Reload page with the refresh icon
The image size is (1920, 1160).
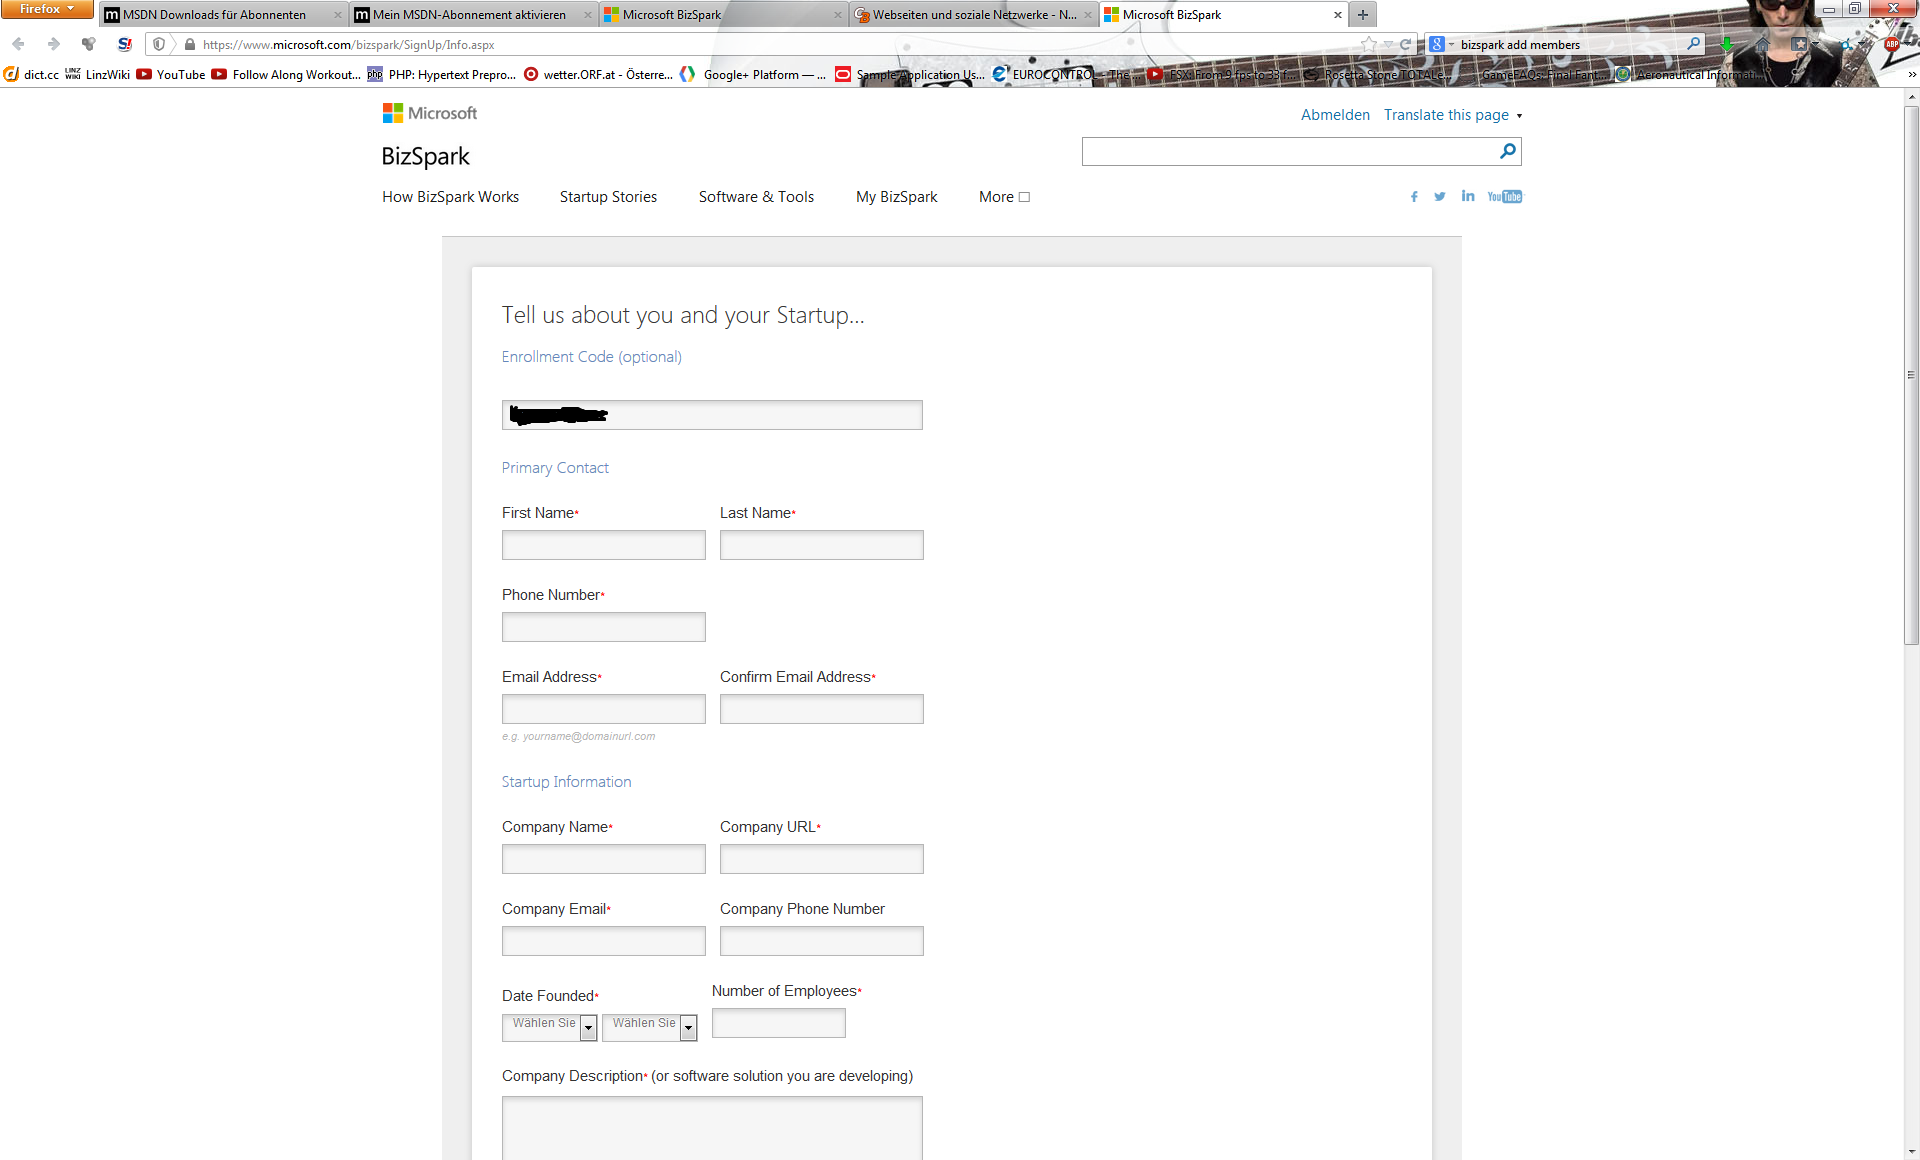coord(1405,44)
